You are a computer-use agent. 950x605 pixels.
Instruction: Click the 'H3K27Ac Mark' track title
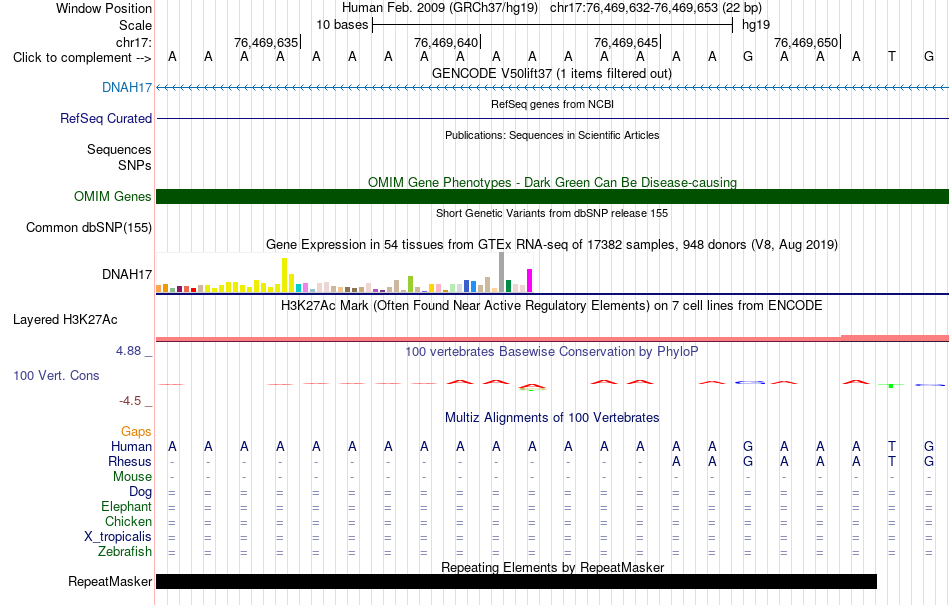click(551, 305)
